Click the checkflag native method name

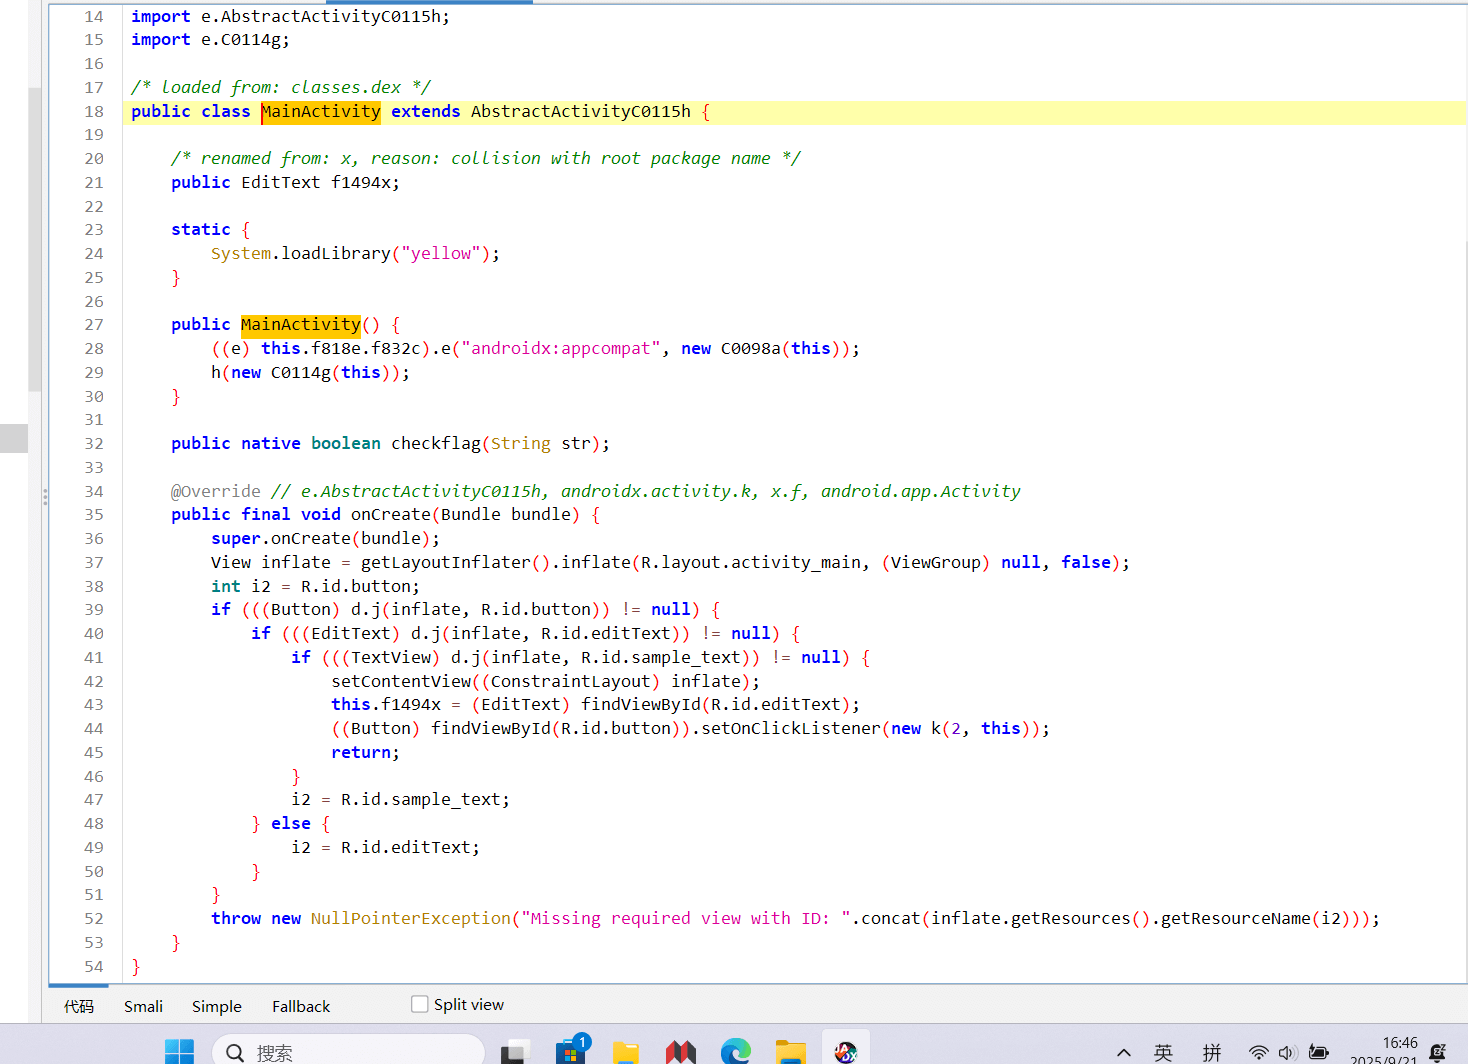coord(436,443)
